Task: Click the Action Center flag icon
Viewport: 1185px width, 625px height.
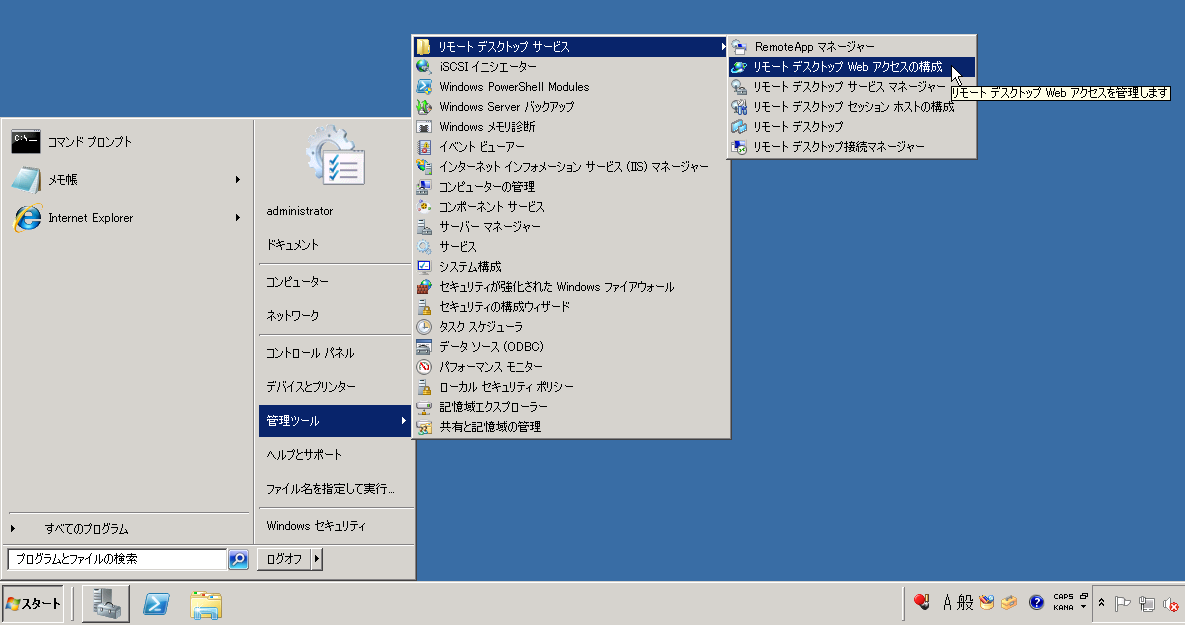Action: 1122,604
